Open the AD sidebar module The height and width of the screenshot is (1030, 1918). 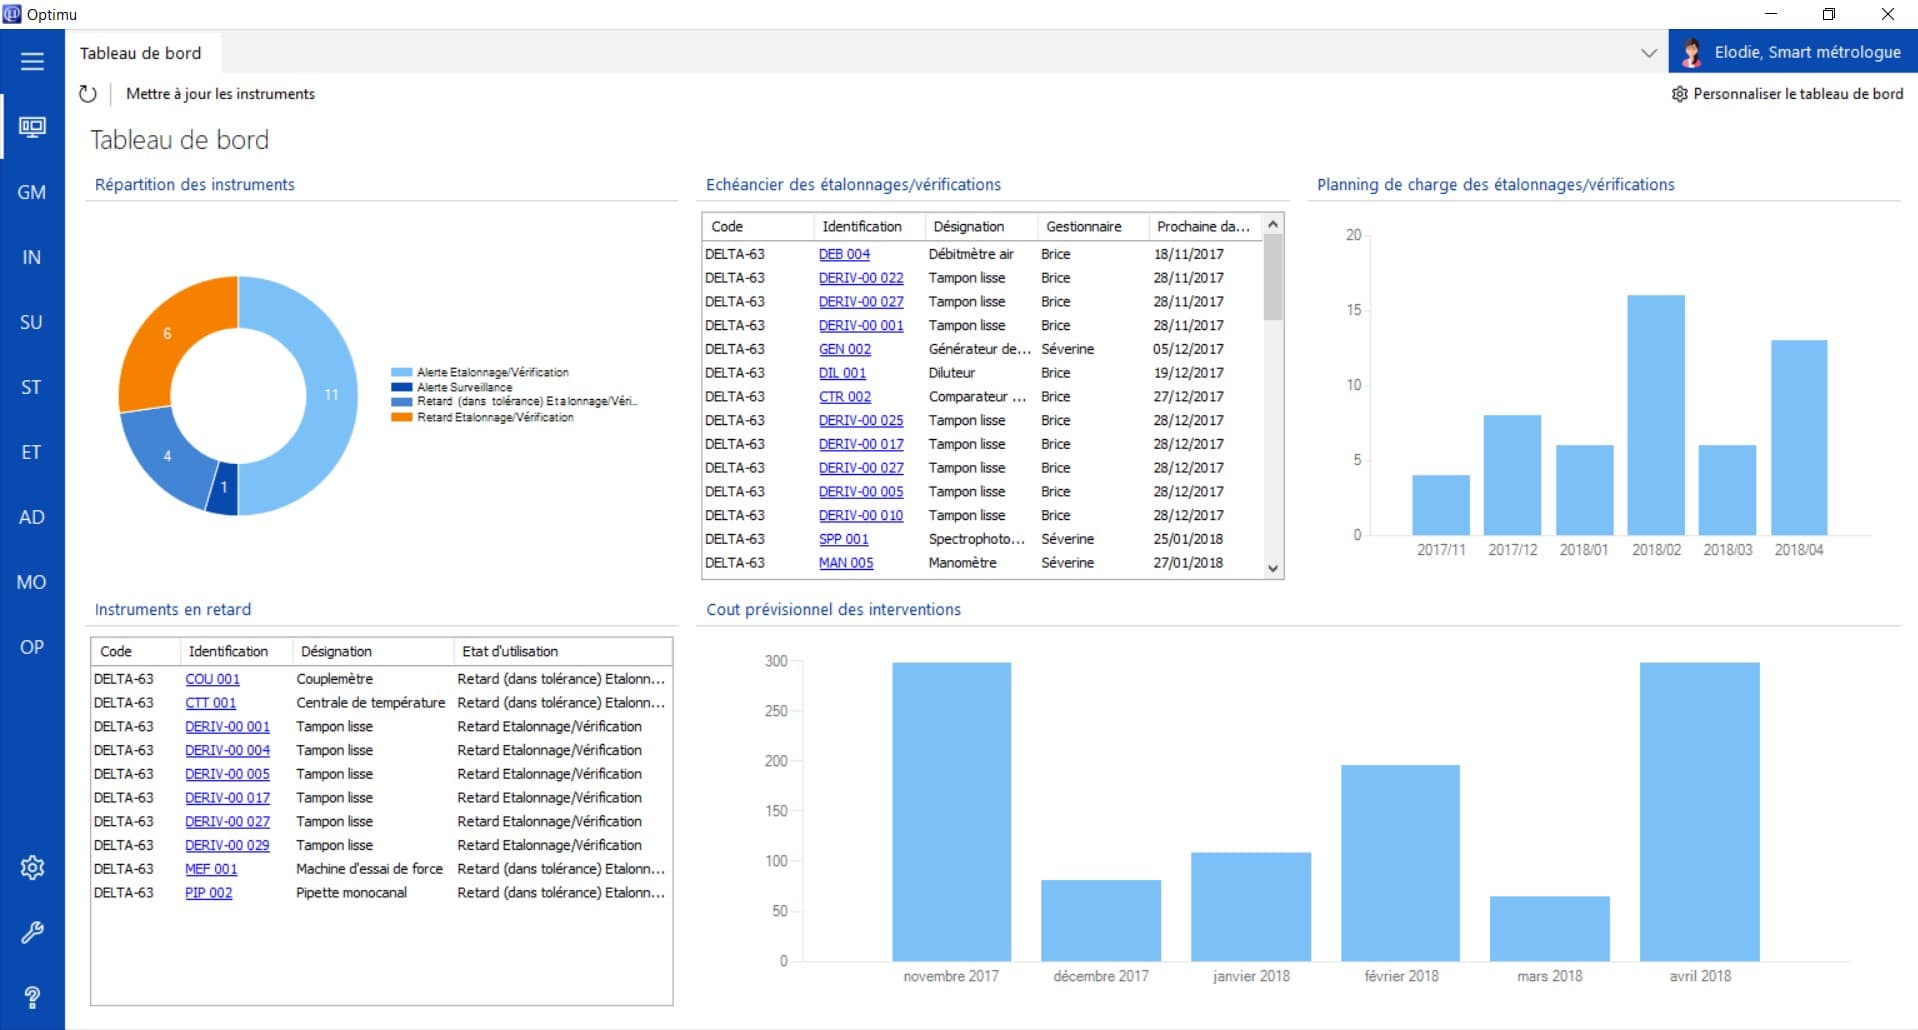pyautogui.click(x=32, y=517)
